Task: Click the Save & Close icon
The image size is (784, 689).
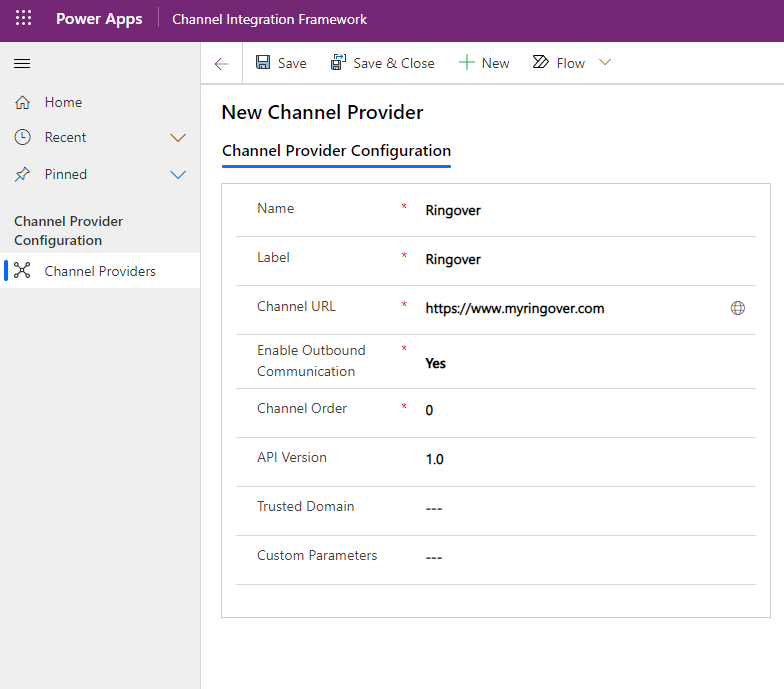Action: point(338,62)
